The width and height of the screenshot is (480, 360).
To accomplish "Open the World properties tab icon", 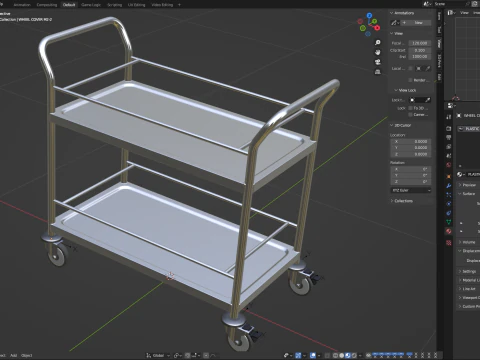I will pyautogui.click(x=449, y=165).
